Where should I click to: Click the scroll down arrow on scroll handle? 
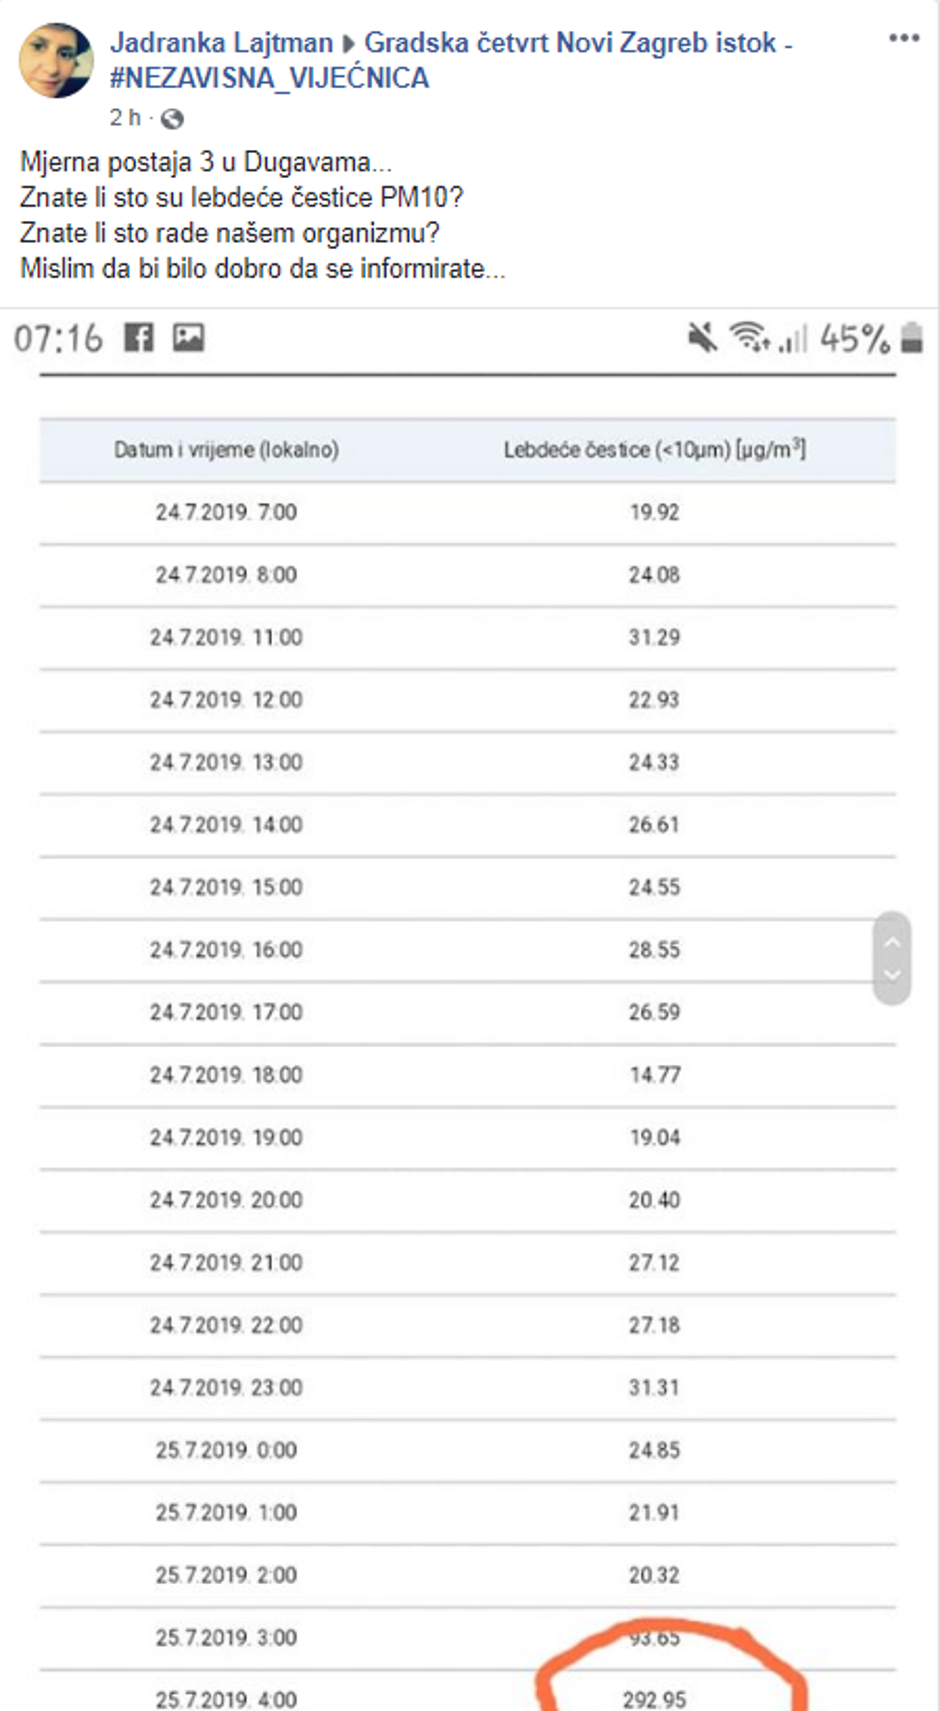[x=893, y=975]
